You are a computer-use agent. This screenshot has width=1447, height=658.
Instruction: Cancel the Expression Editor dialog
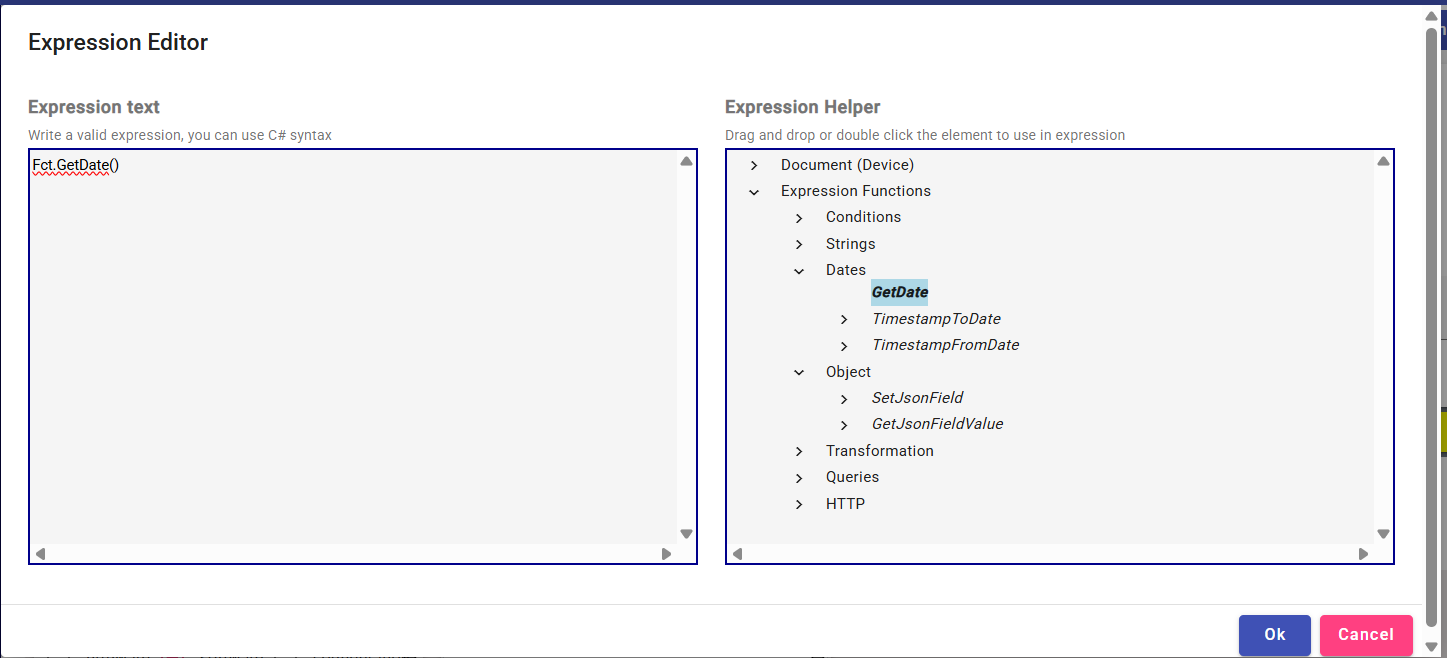coord(1365,635)
